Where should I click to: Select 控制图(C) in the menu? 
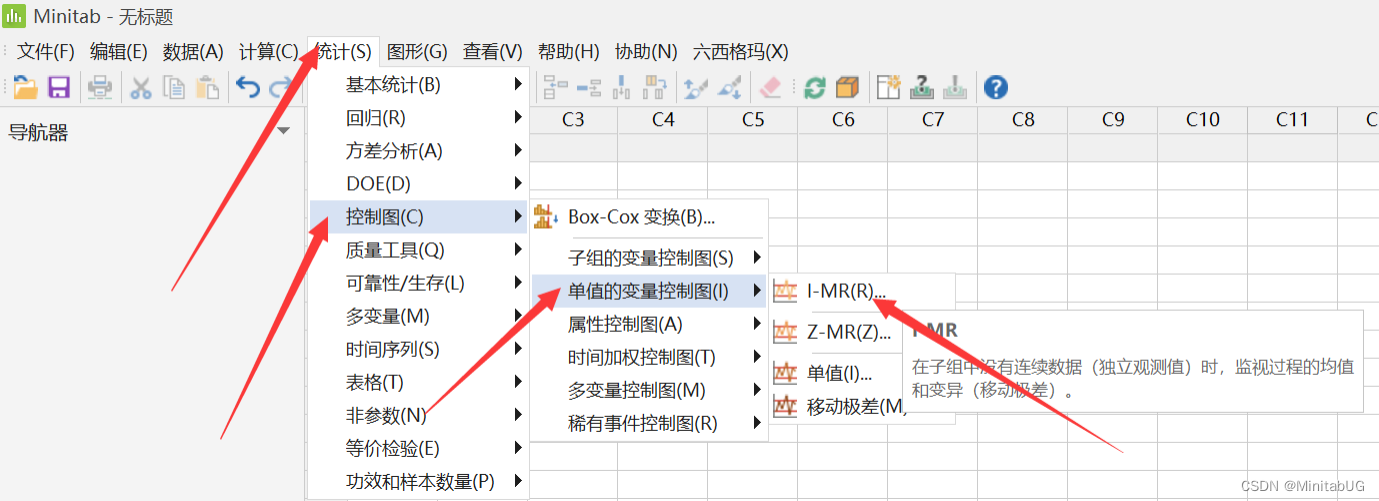click(x=418, y=216)
